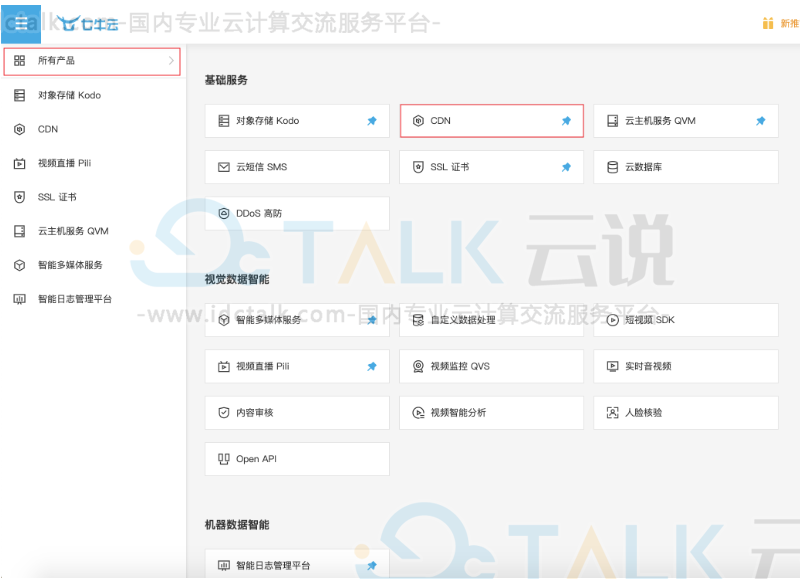Viewport: 800px width, 579px height.
Task: Toggle pin on 视频直播 Pili card
Action: pyautogui.click(x=372, y=366)
